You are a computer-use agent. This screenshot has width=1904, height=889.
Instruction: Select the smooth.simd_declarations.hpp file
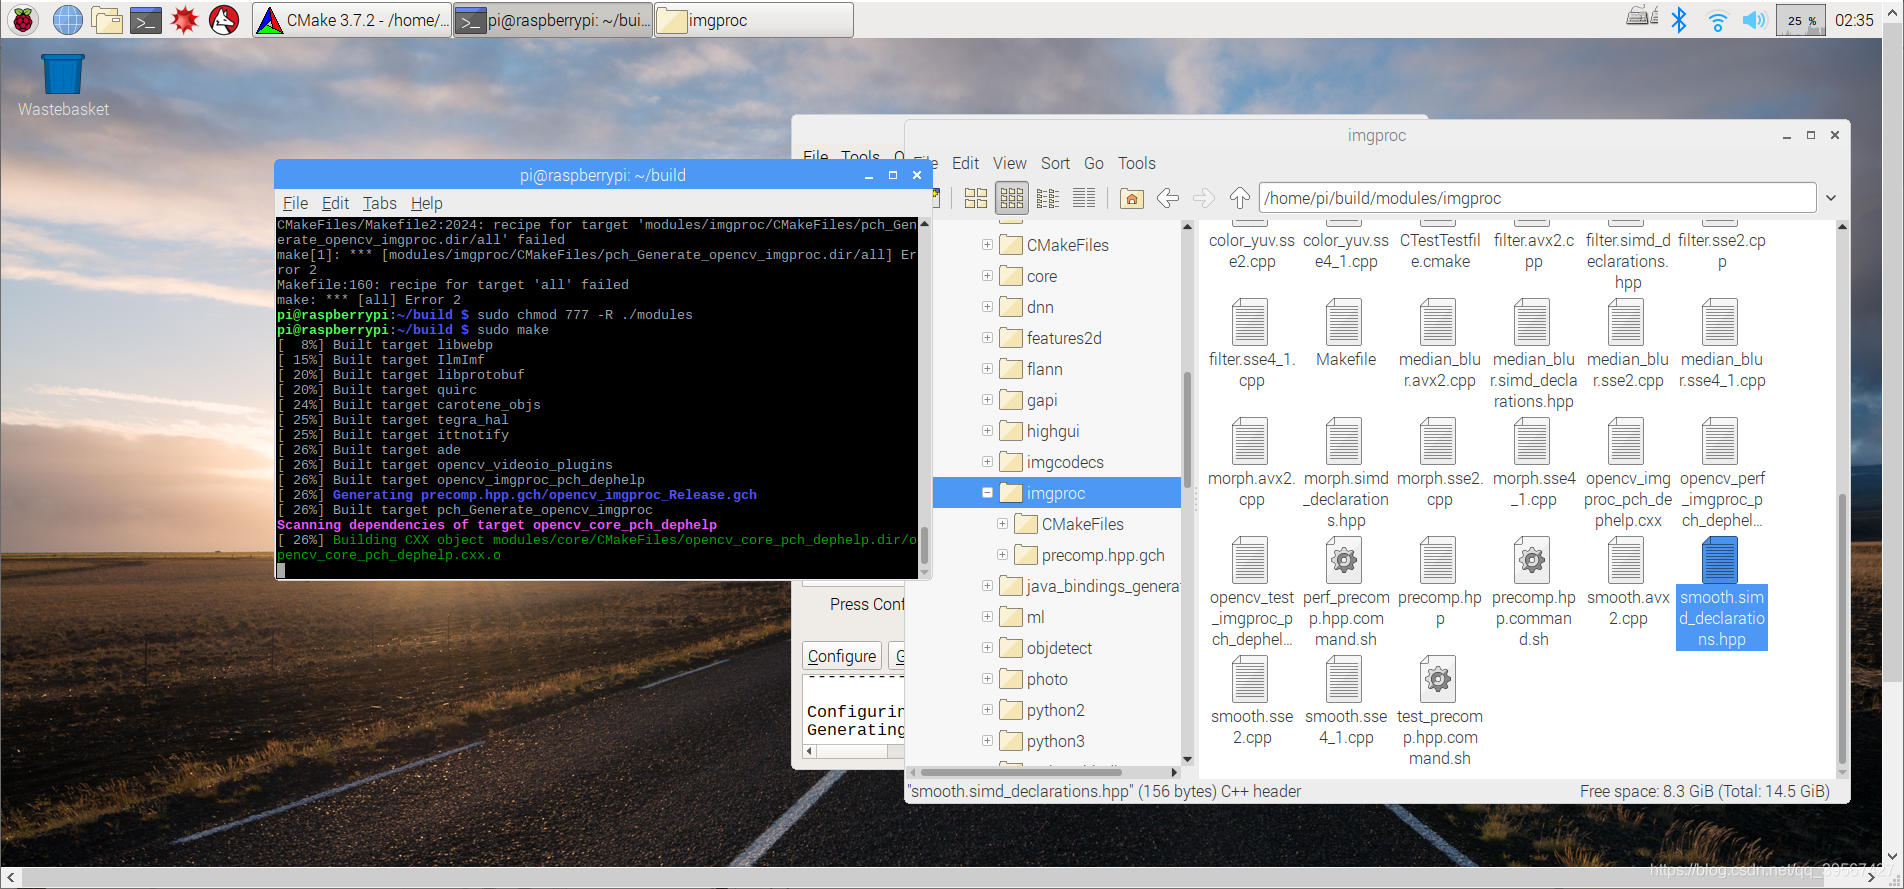(x=1721, y=592)
